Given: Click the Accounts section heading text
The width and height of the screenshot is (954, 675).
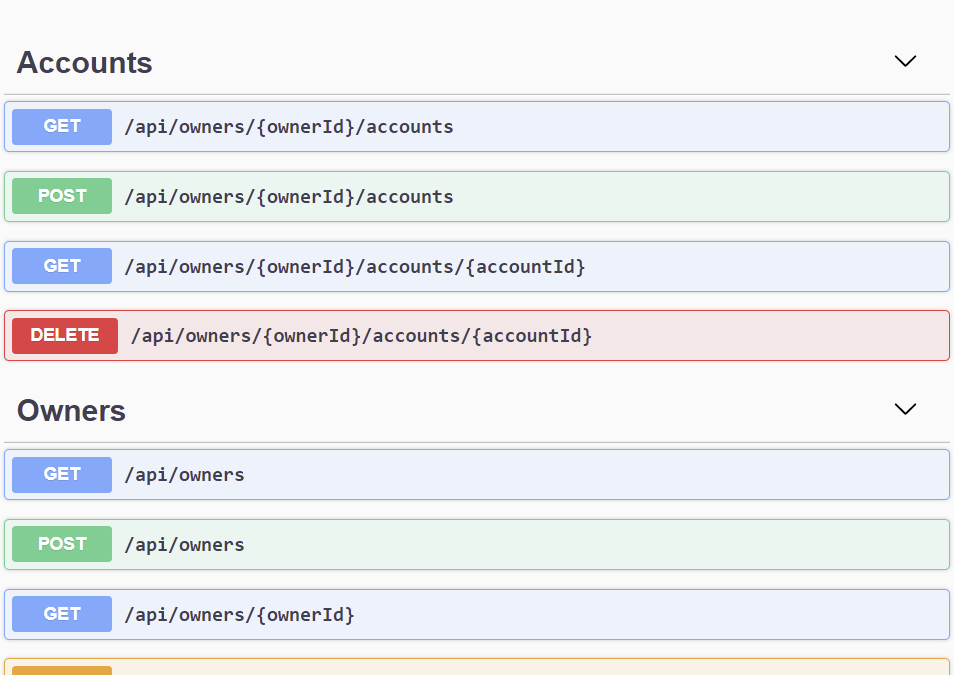Looking at the screenshot, I should tap(85, 63).
